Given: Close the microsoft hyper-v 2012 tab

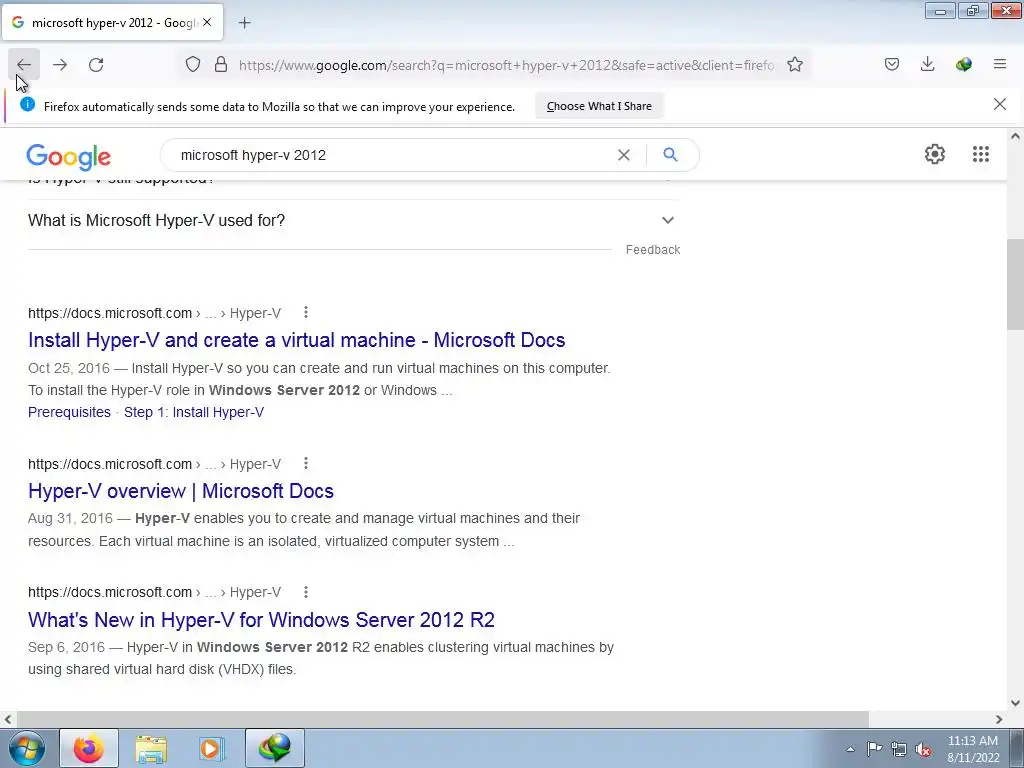Looking at the screenshot, I should coord(207,22).
